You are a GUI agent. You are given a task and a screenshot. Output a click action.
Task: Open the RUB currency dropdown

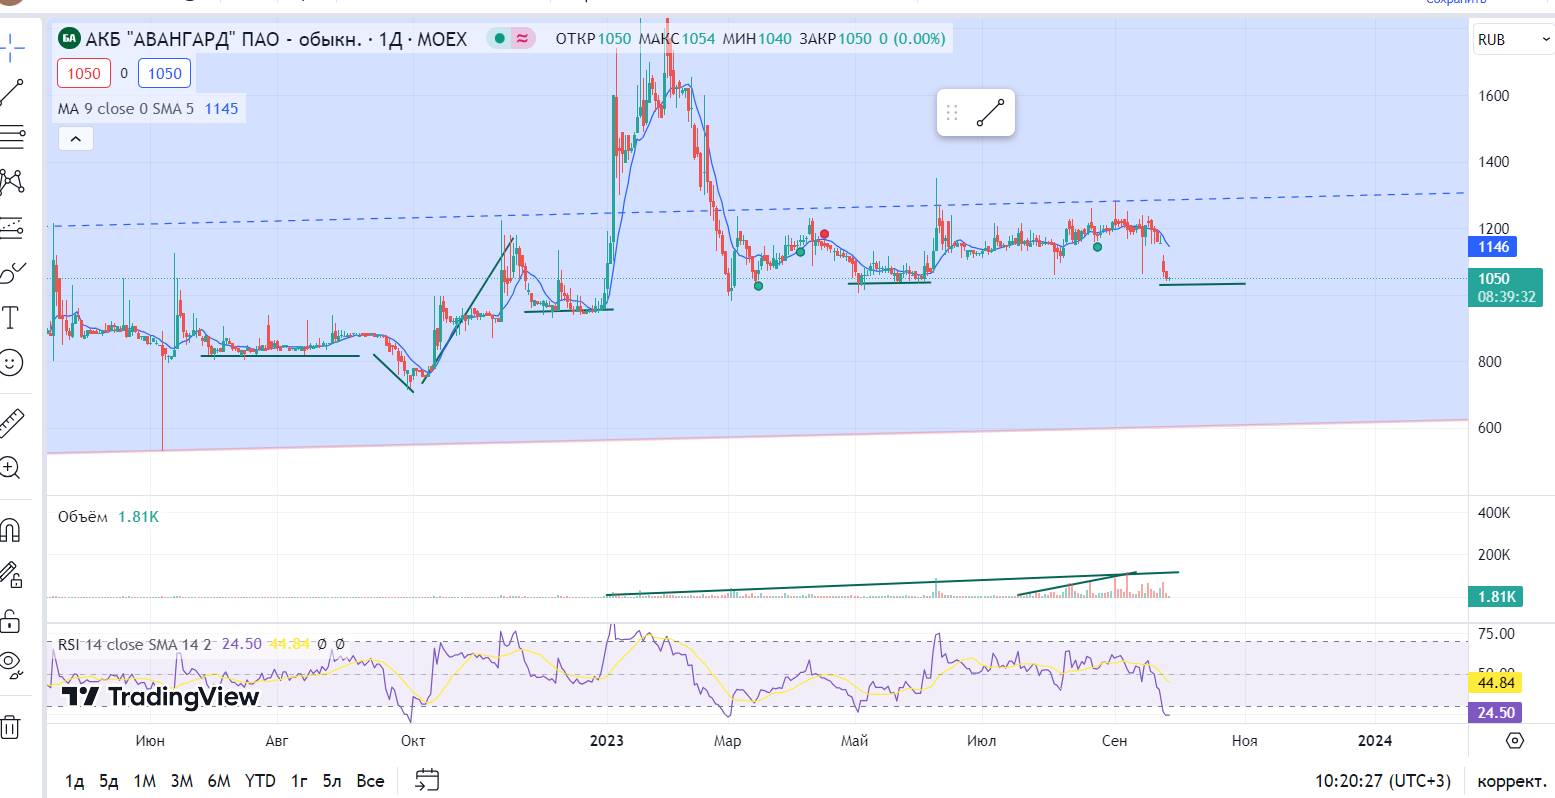[x=1512, y=40]
